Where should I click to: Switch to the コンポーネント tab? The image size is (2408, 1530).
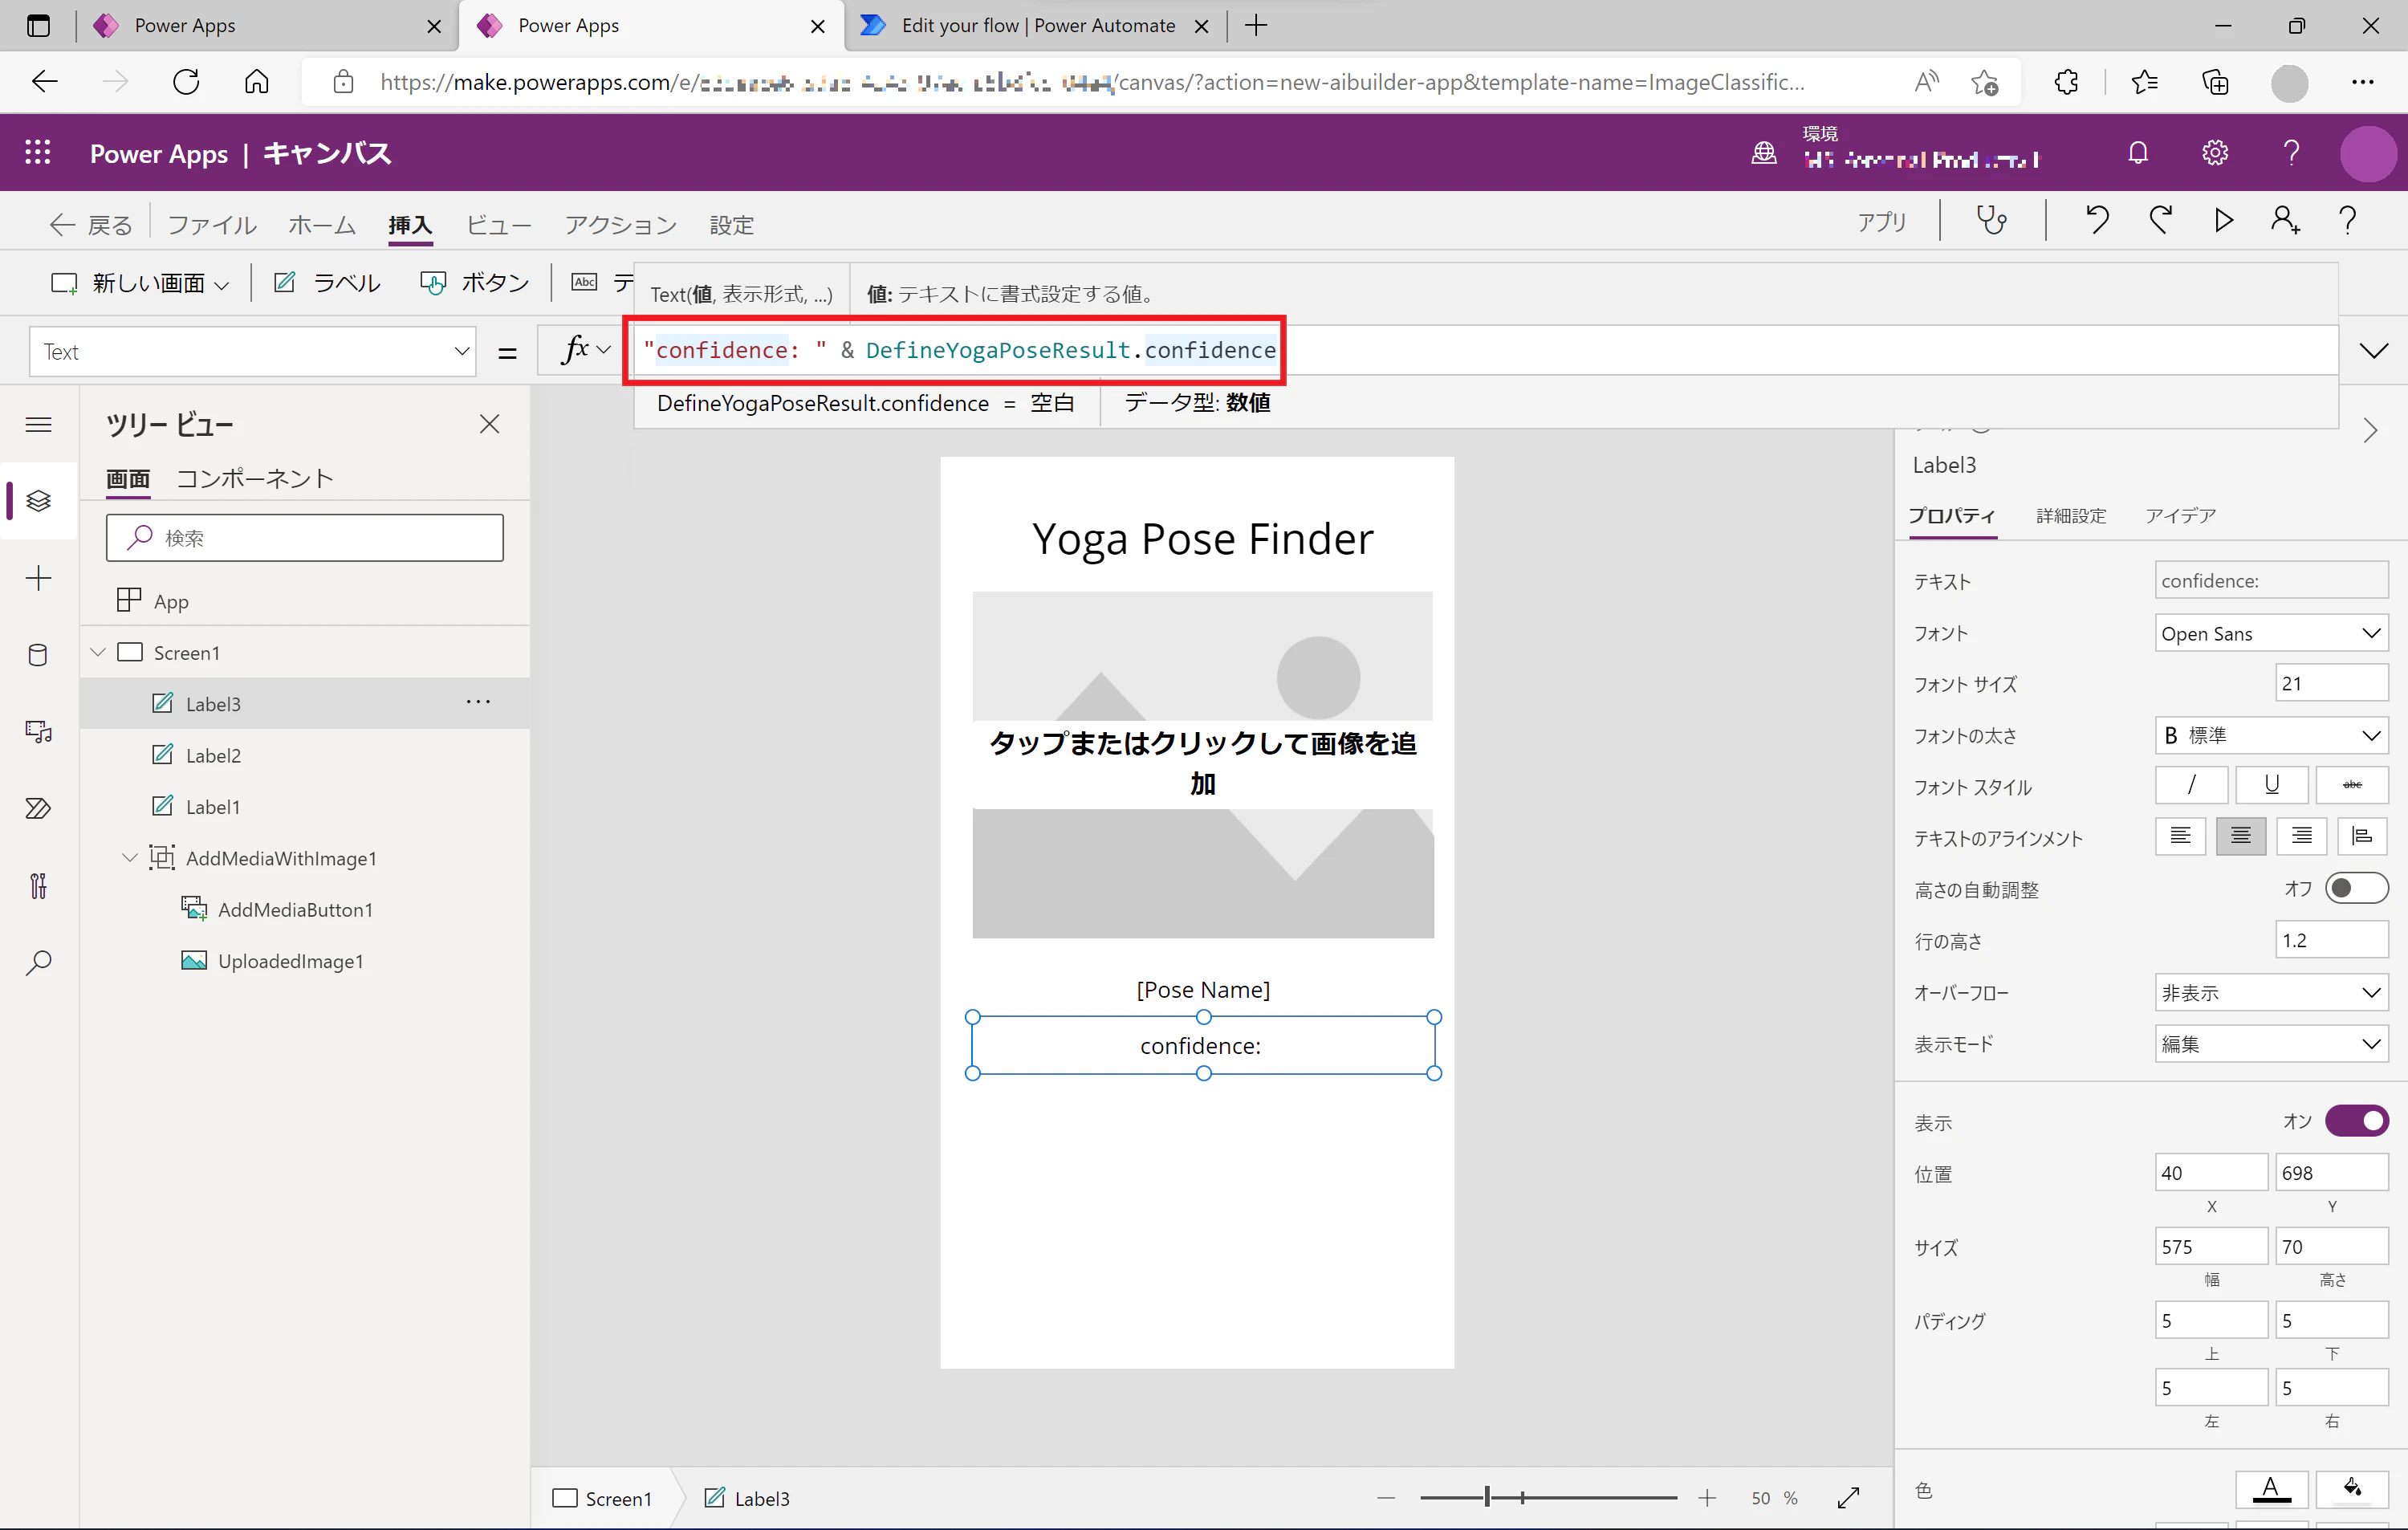click(254, 479)
